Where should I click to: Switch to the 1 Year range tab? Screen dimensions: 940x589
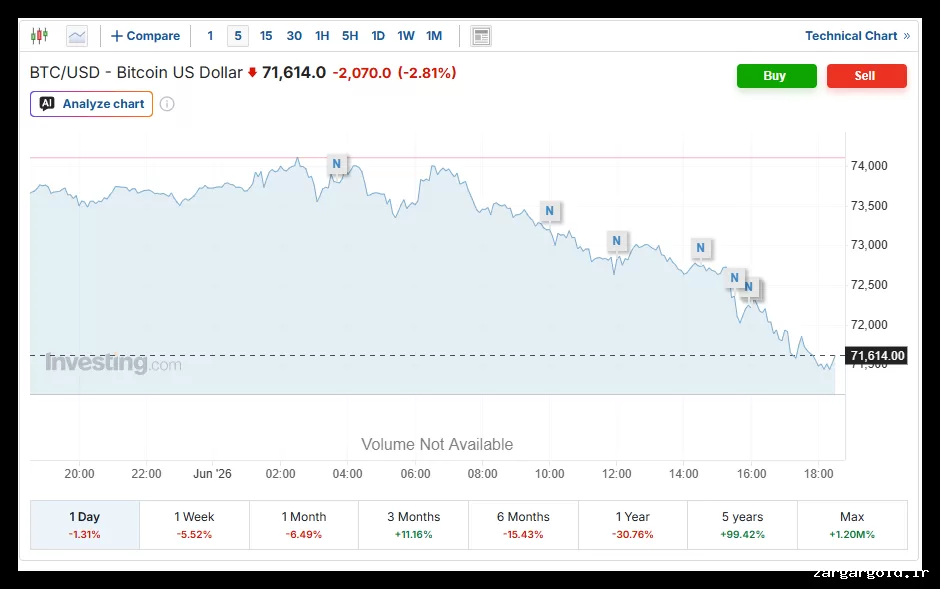[632, 525]
